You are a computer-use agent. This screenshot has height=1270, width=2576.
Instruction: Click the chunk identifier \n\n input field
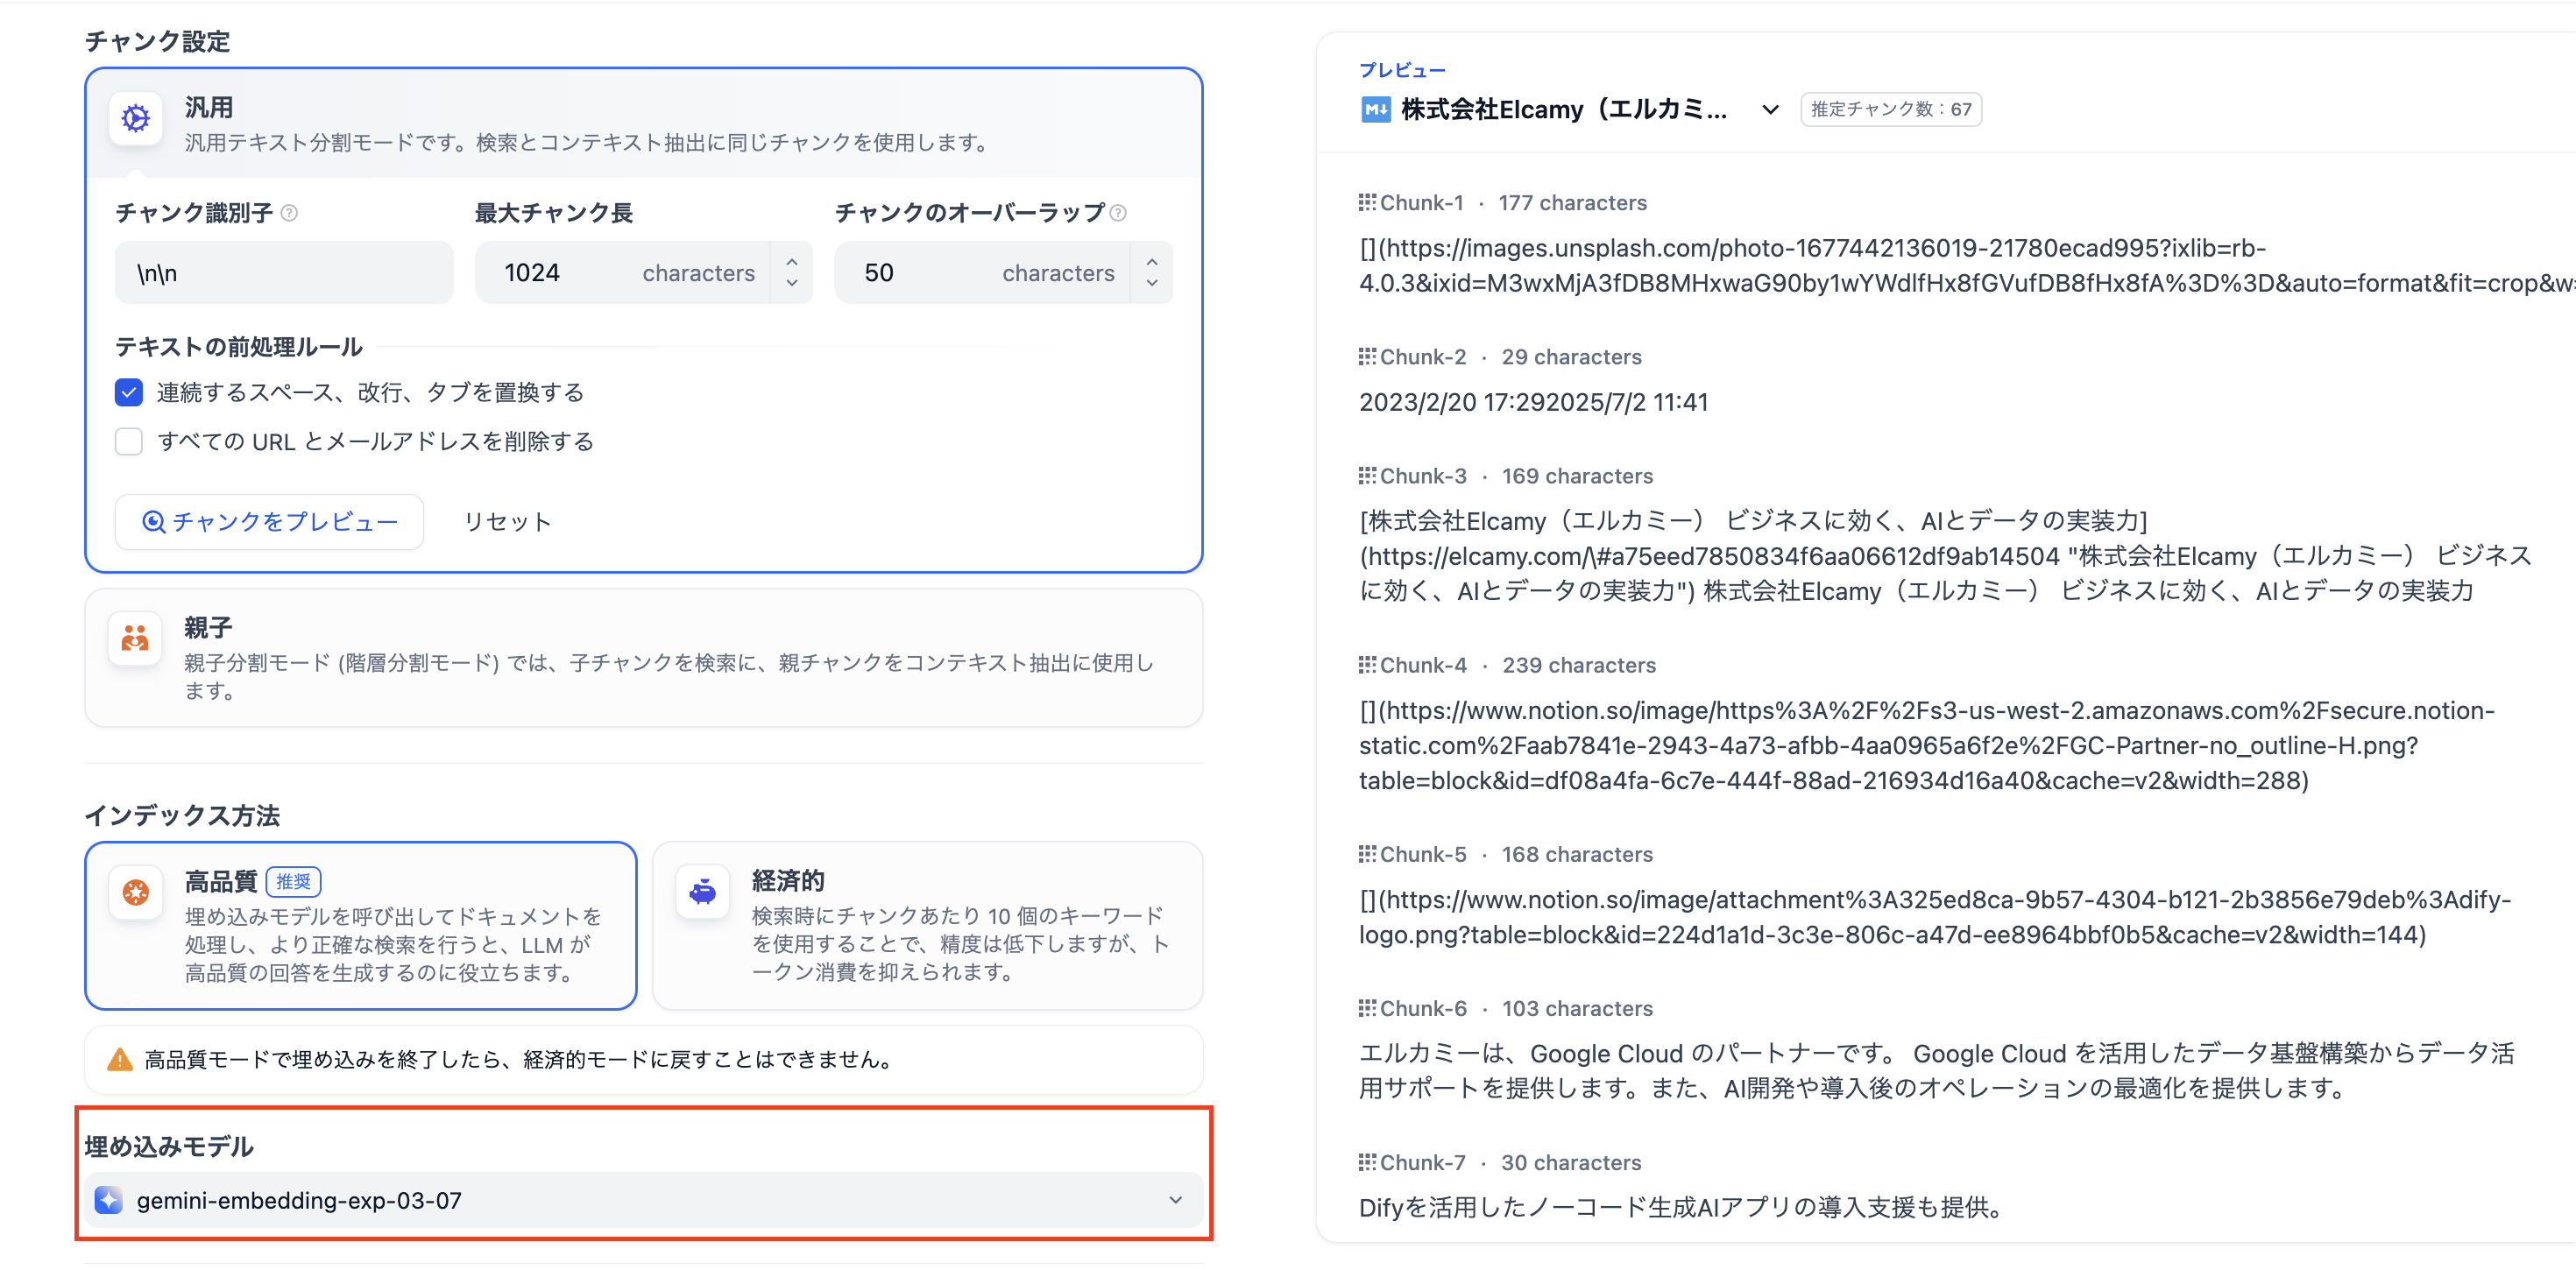point(284,273)
